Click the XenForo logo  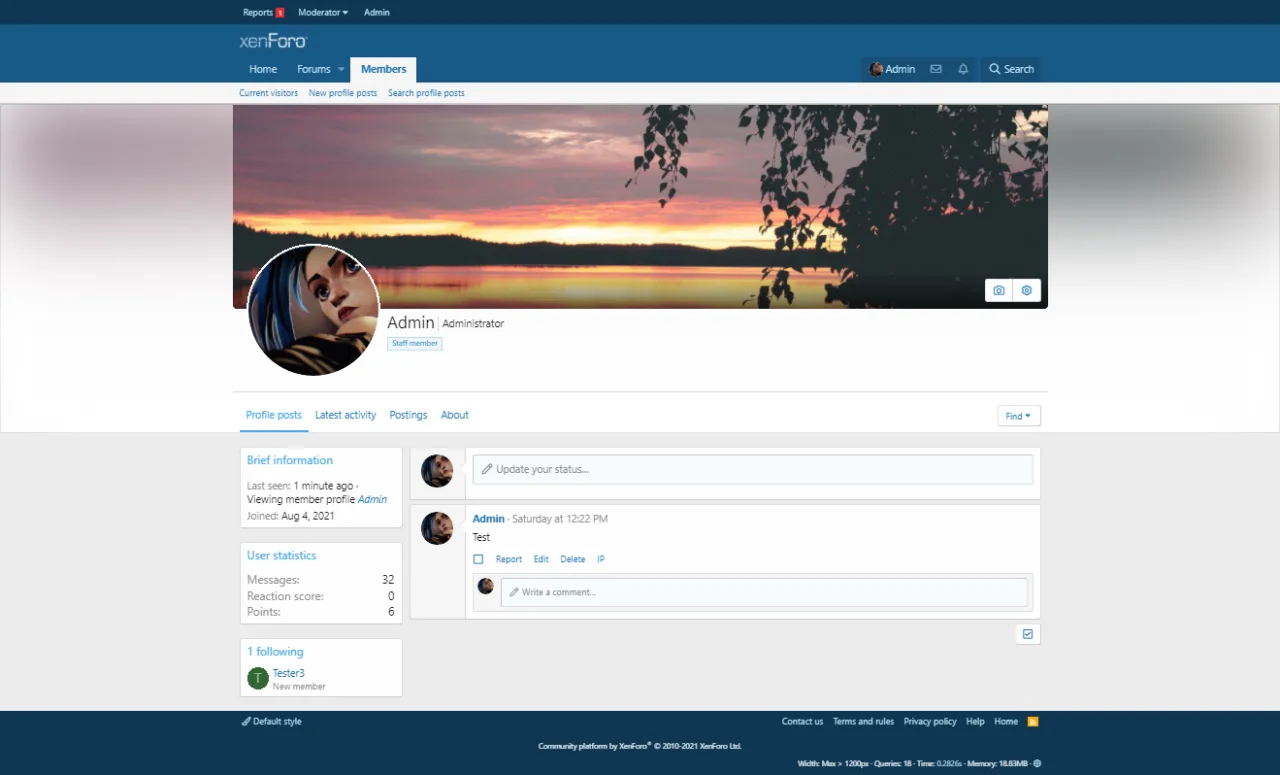(x=273, y=41)
